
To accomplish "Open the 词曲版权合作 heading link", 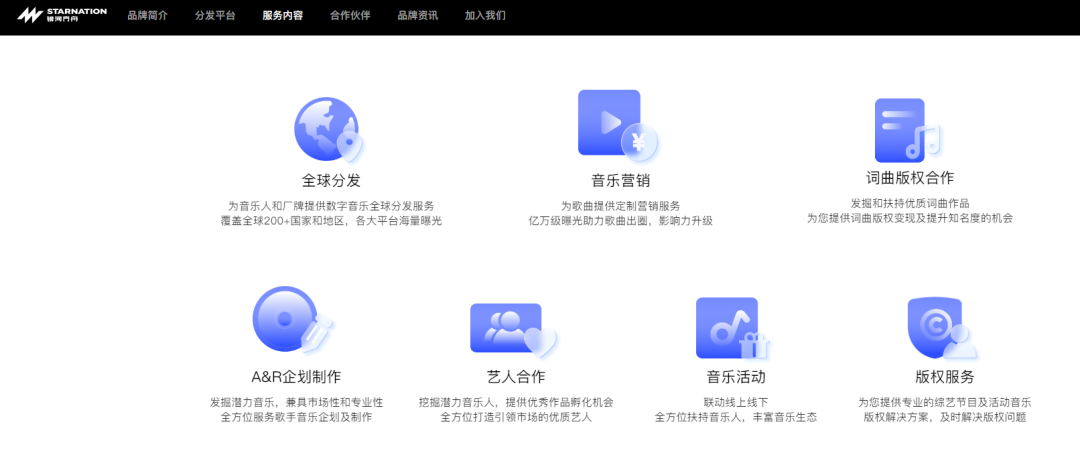I will (x=909, y=178).
